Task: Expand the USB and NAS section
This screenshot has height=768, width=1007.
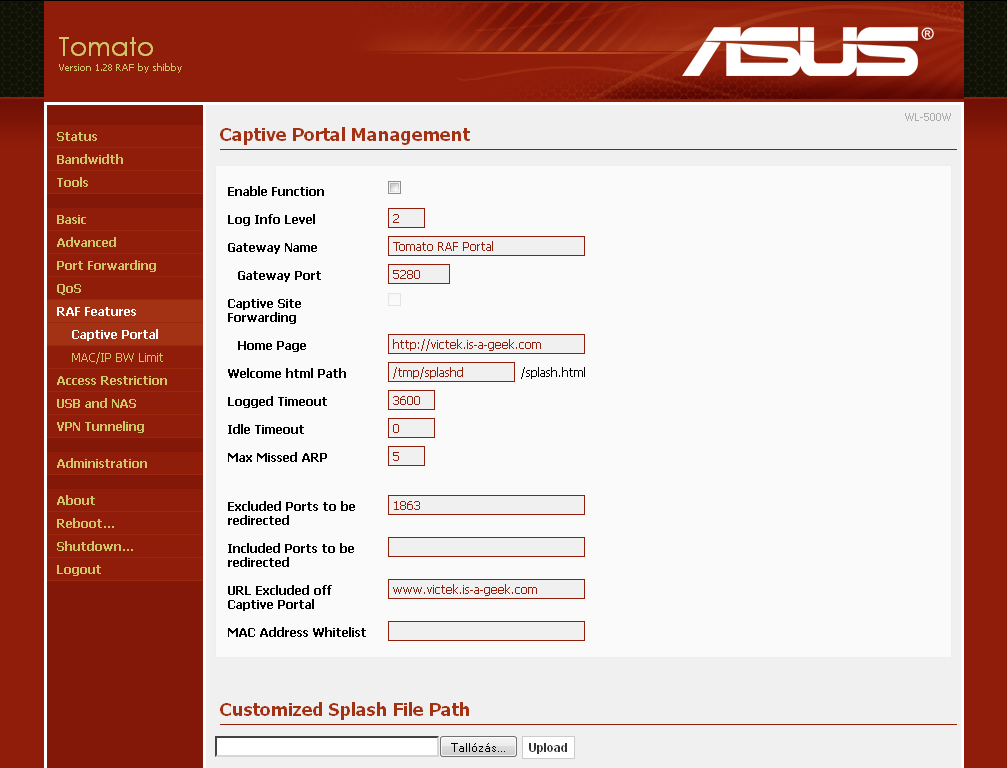Action: coord(96,404)
